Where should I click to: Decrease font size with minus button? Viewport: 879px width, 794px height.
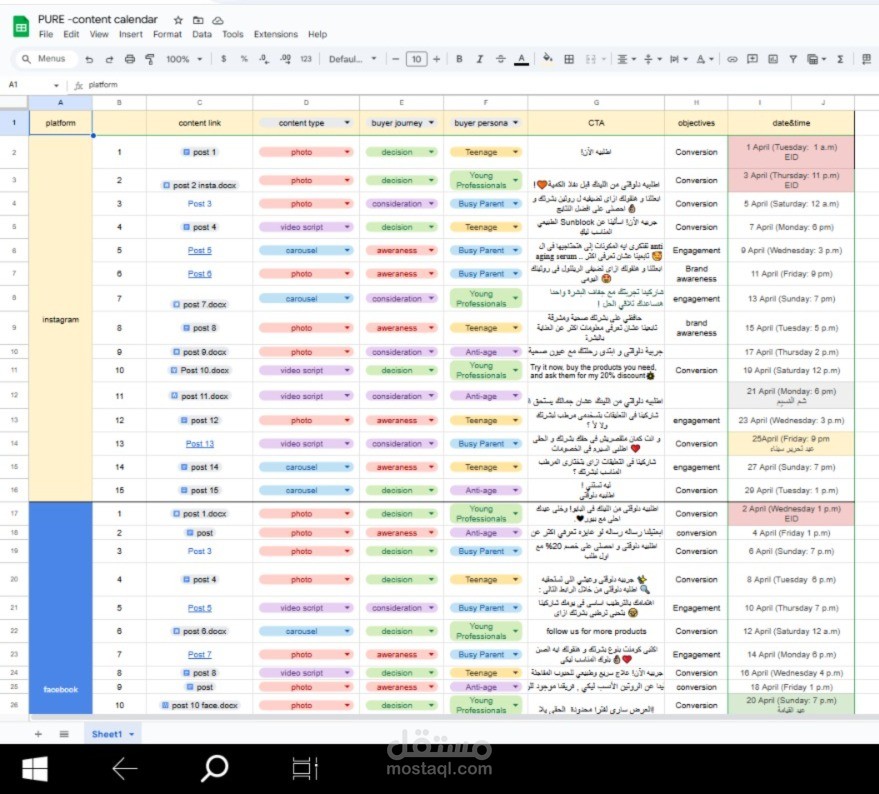click(x=395, y=59)
